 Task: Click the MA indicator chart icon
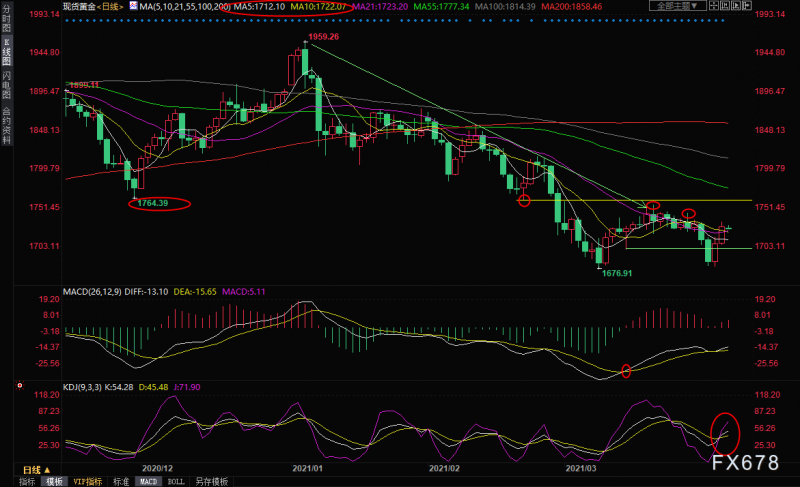(134, 6)
